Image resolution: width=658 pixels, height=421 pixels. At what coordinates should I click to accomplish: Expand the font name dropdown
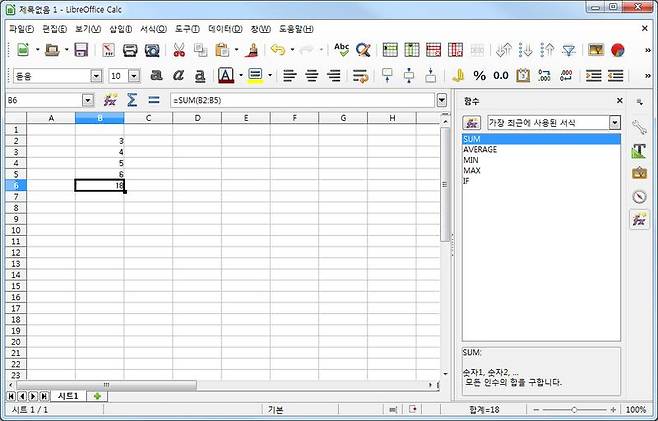97,76
